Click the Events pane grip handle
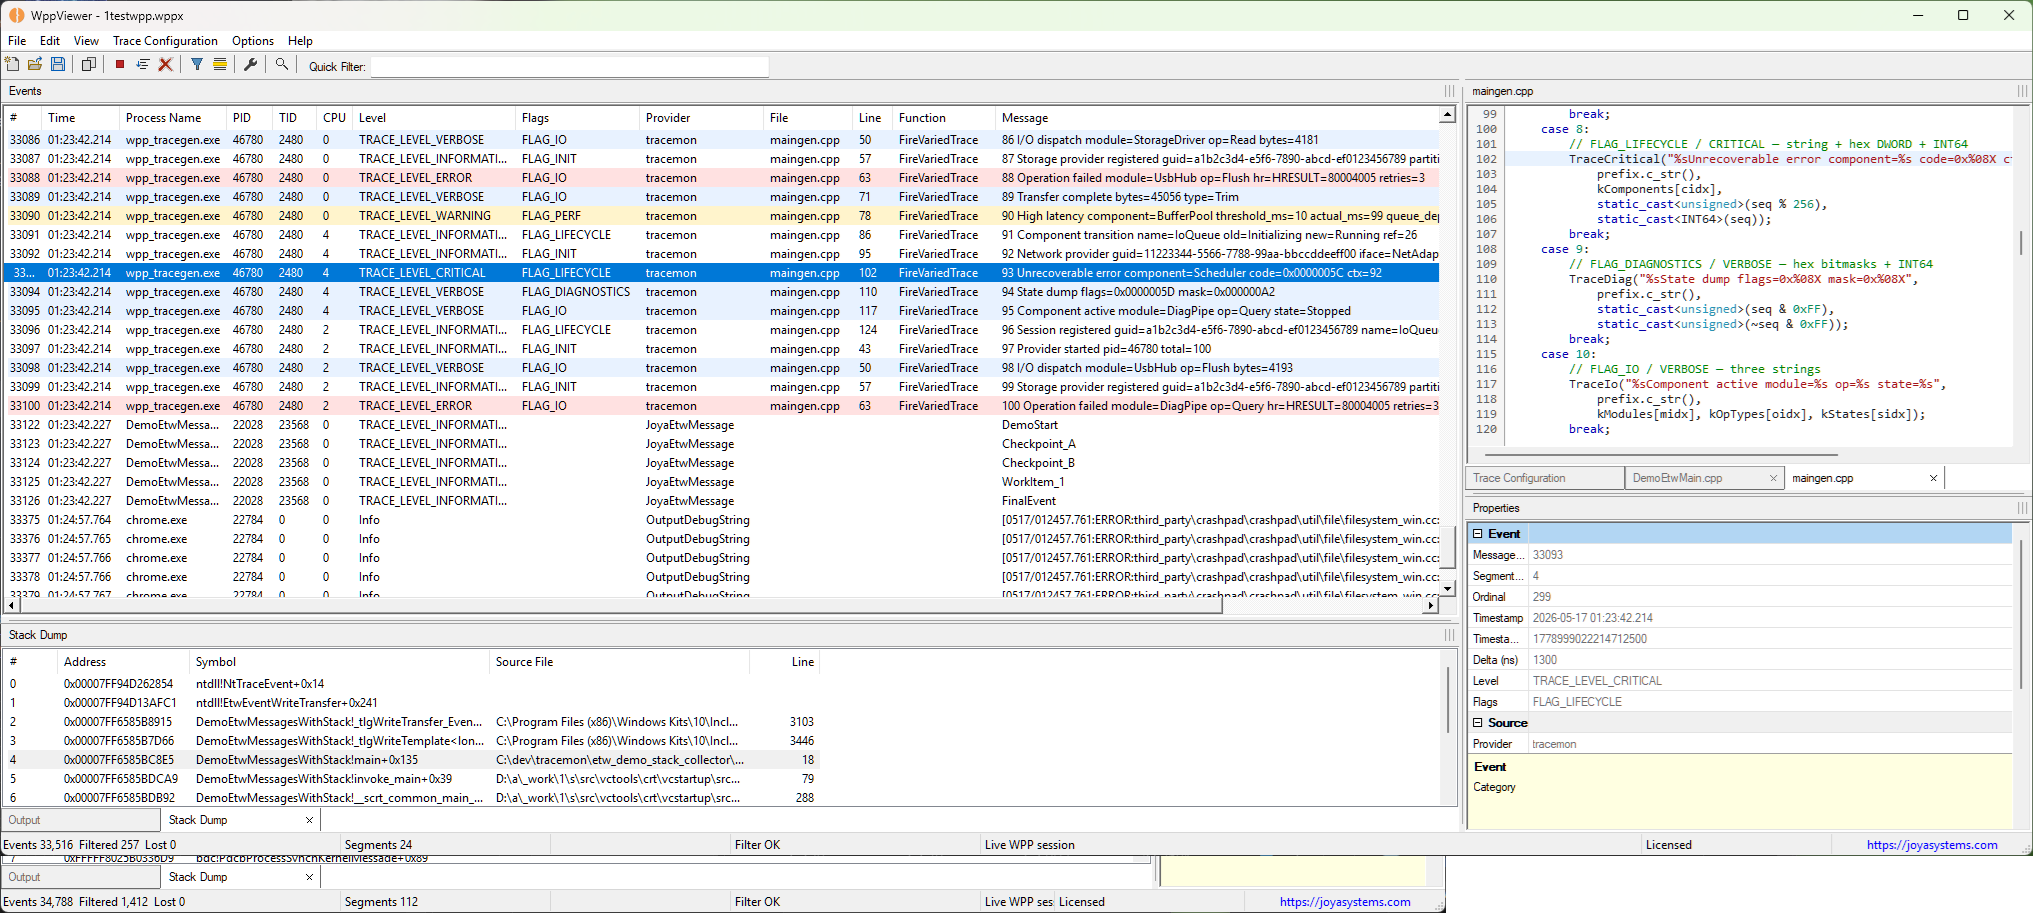2033x913 pixels. (x=1449, y=91)
